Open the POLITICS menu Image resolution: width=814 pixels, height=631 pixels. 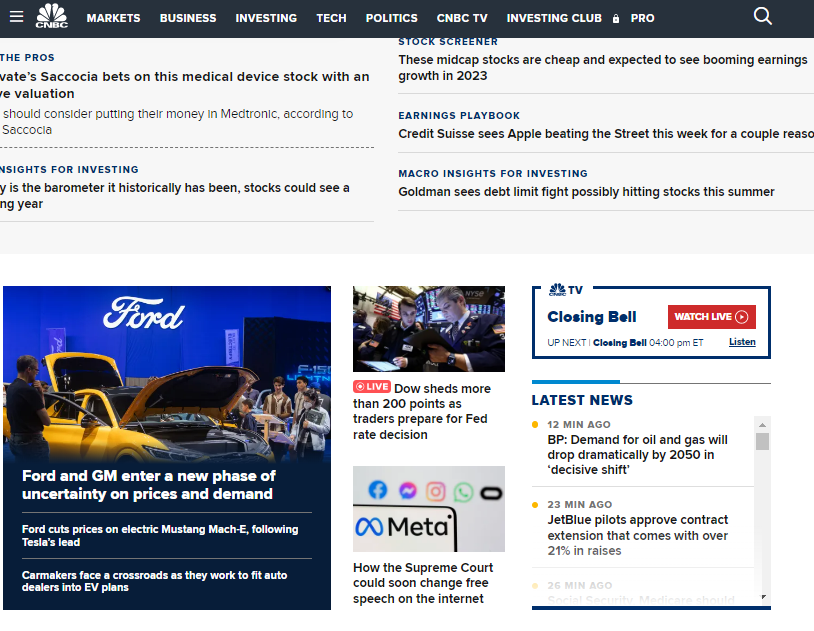(391, 18)
